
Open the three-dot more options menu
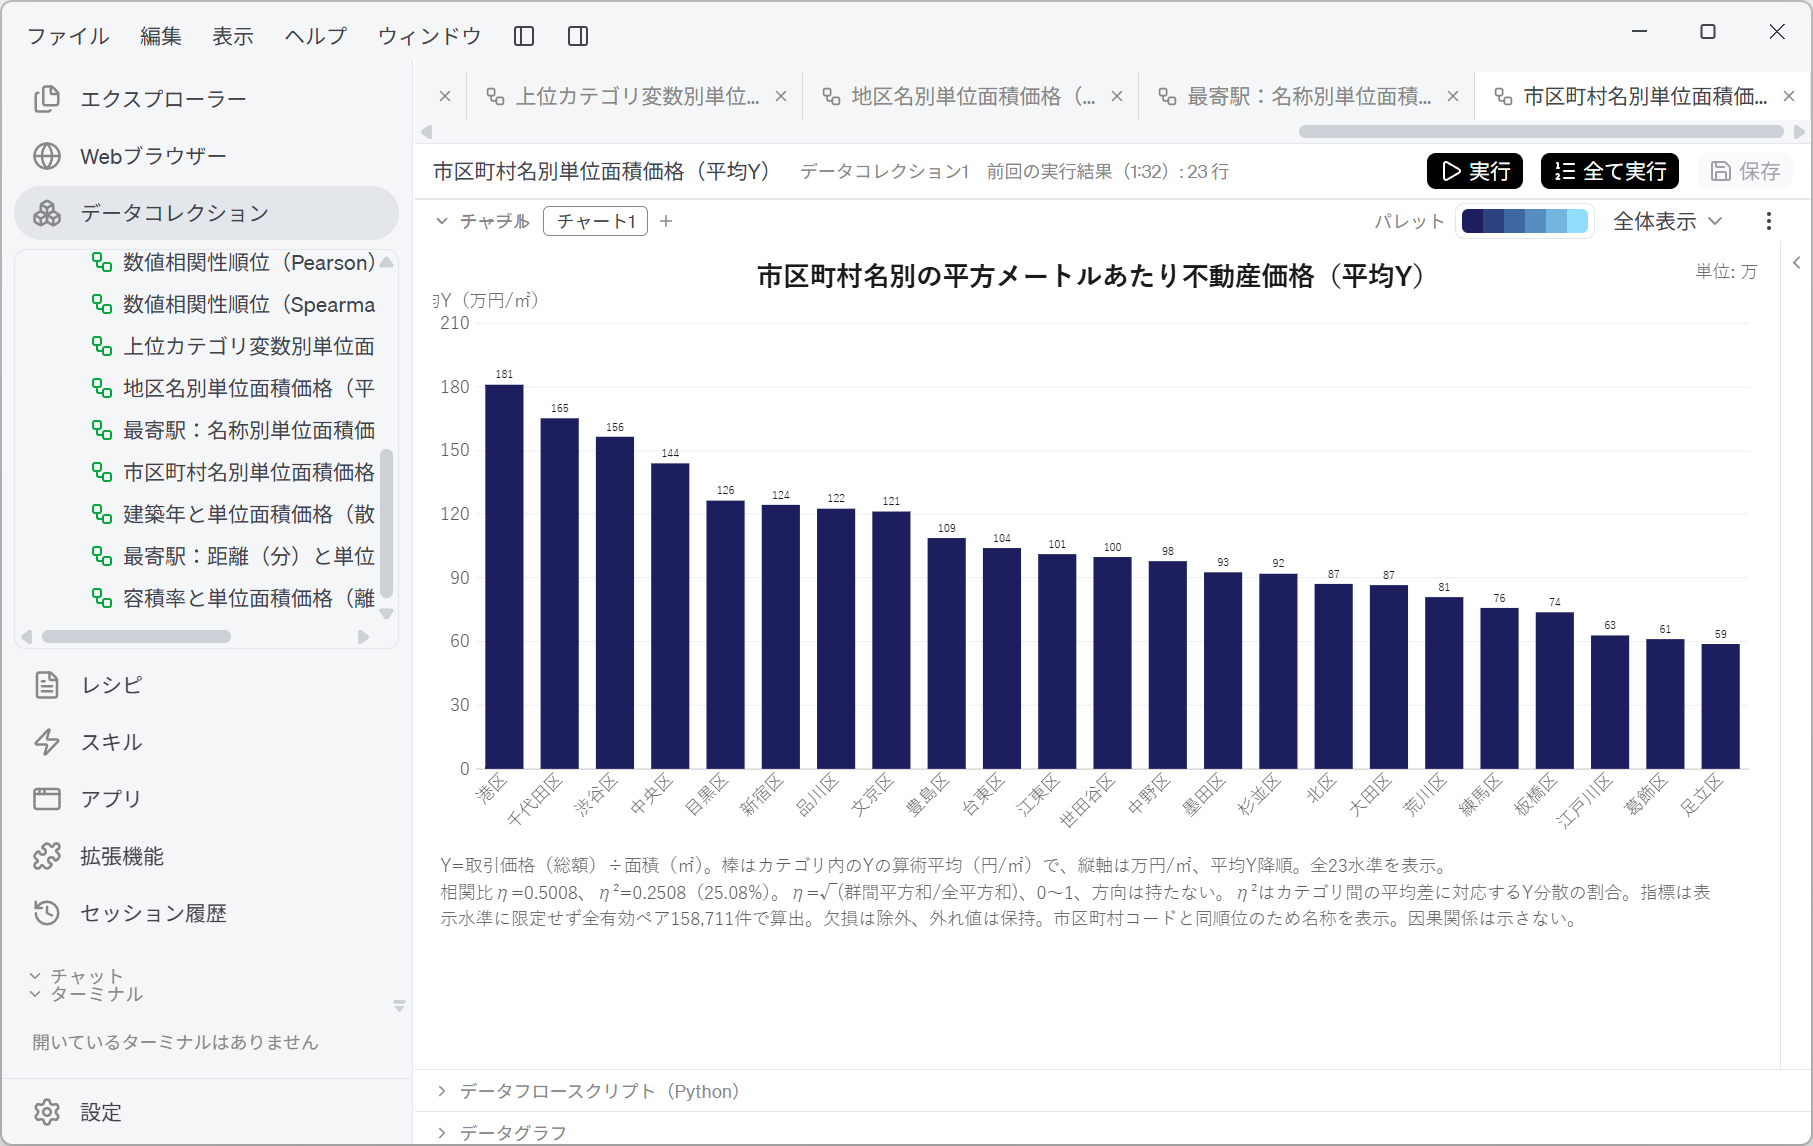click(1769, 221)
